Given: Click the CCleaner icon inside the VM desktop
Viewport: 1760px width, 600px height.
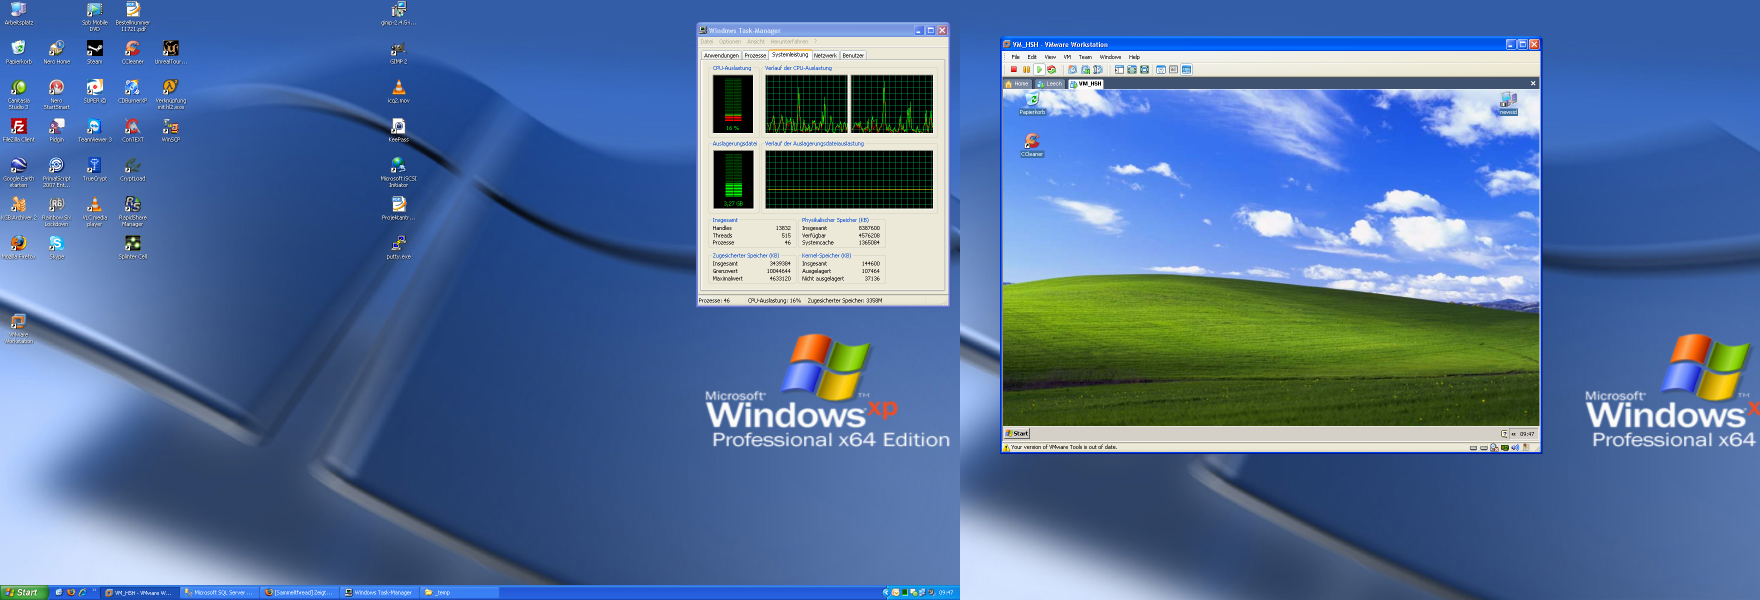Looking at the screenshot, I should pos(1032,145).
